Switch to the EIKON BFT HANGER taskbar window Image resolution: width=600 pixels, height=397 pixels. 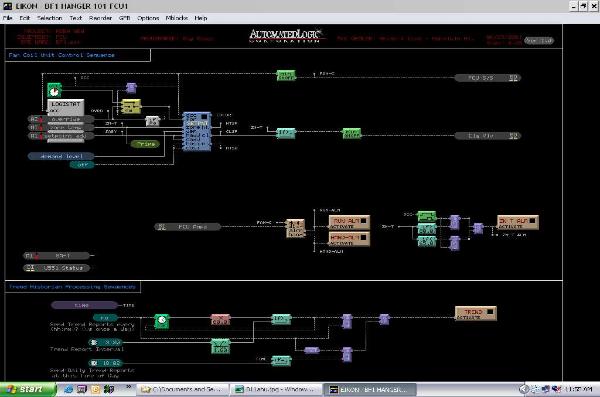(370, 389)
